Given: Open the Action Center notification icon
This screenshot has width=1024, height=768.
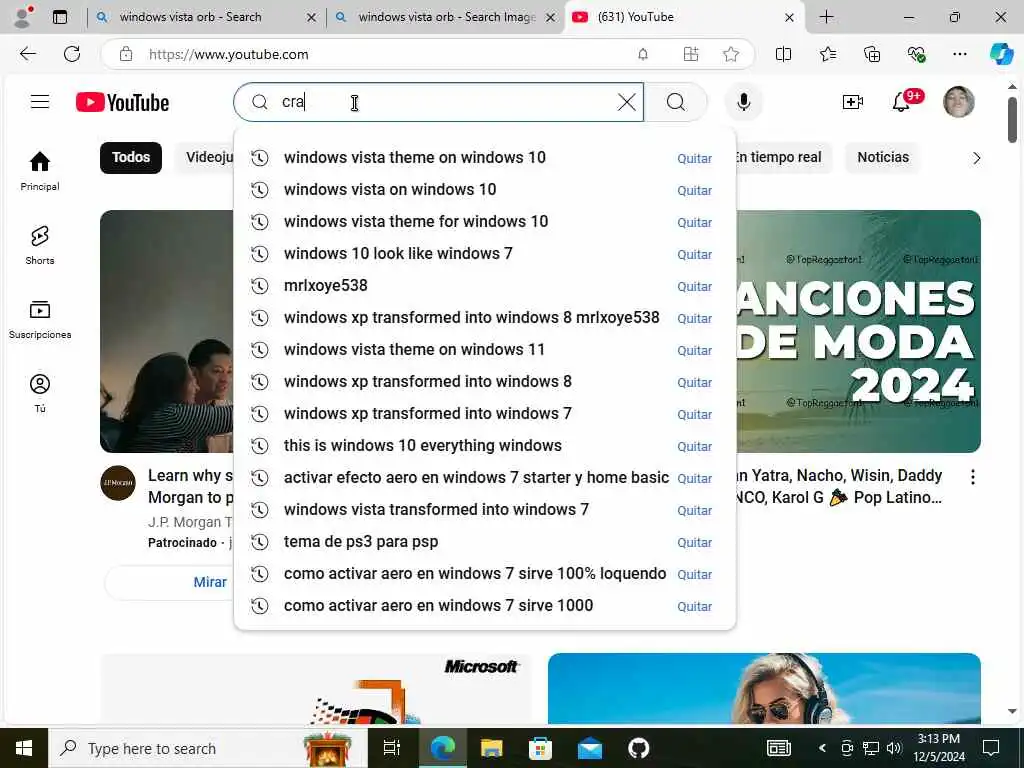Looking at the screenshot, I should pyautogui.click(x=991, y=748).
